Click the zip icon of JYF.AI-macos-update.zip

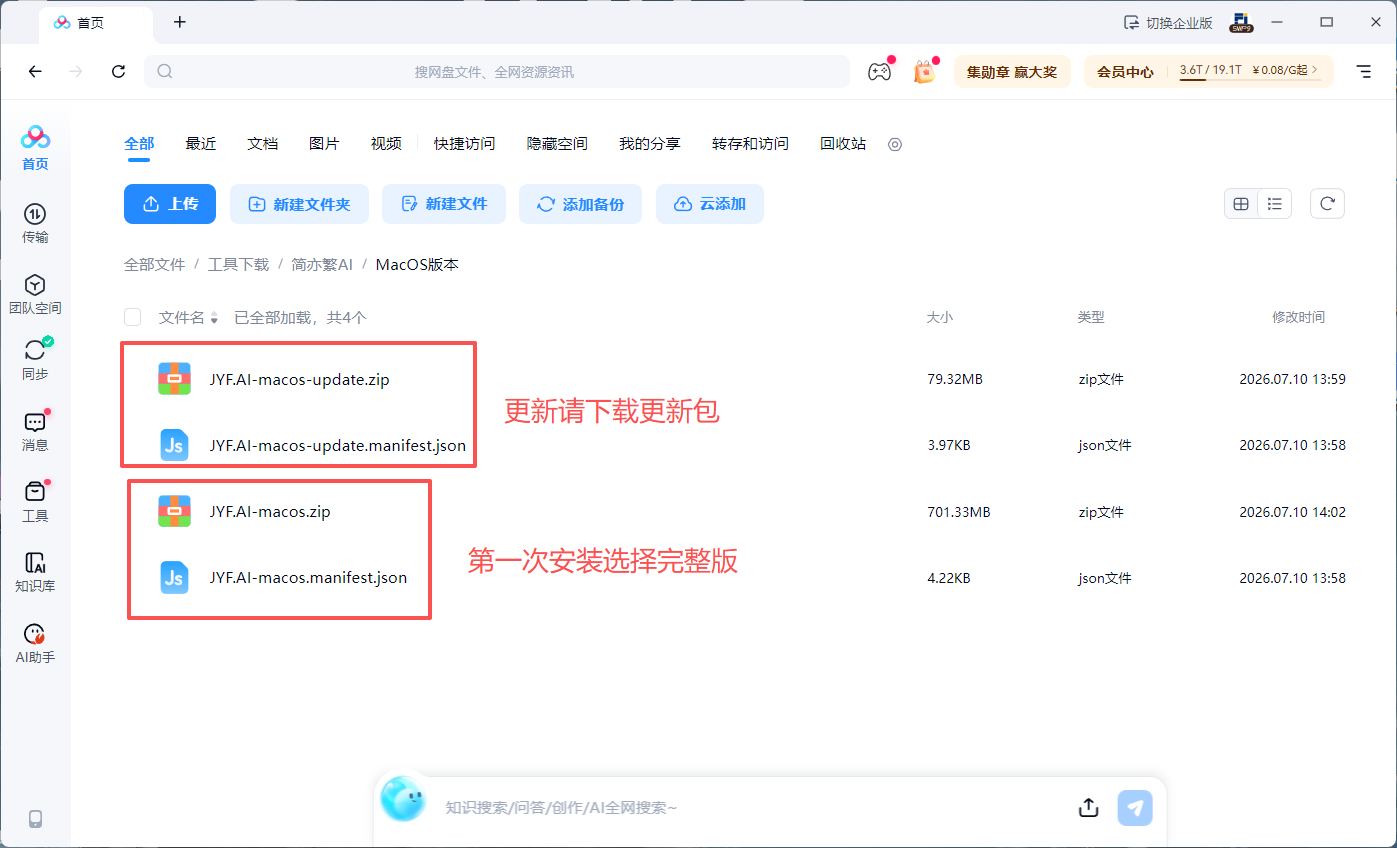(x=174, y=379)
